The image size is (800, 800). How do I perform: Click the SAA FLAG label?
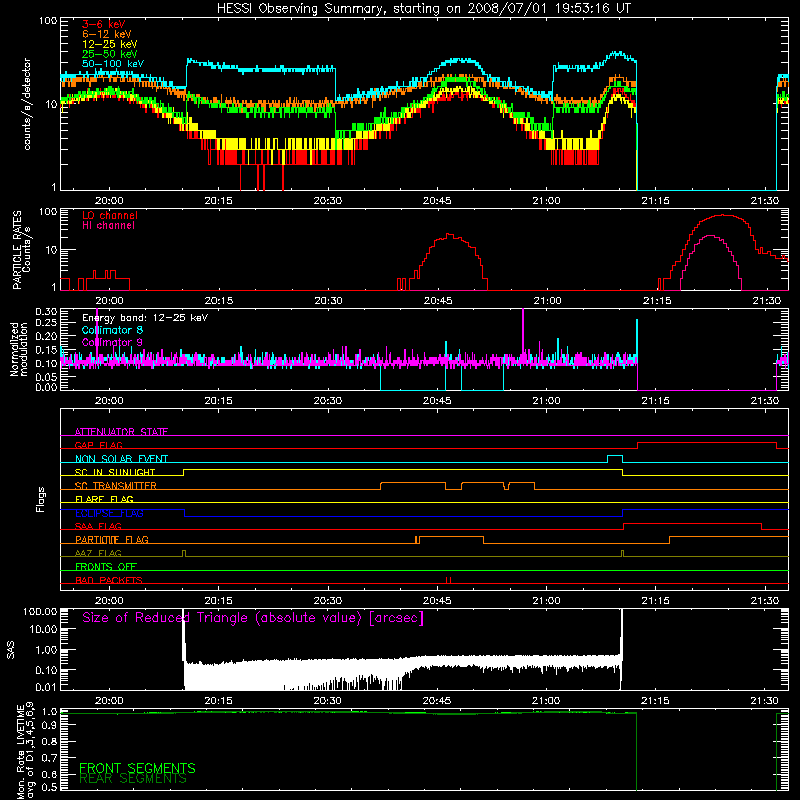pos(98,526)
